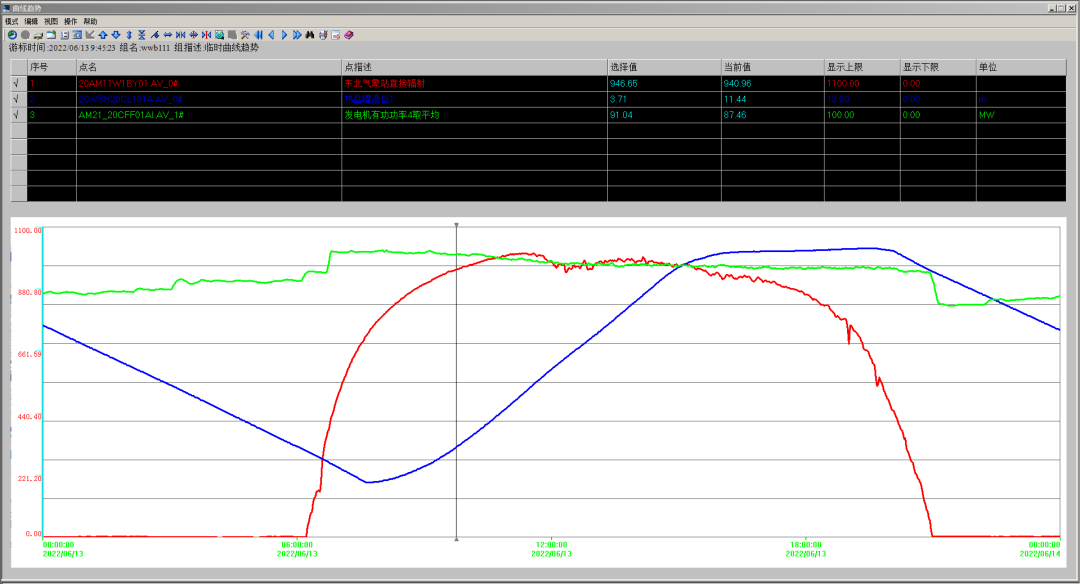Open the 视图 menu
The image size is (1080, 584).
click(x=51, y=21)
